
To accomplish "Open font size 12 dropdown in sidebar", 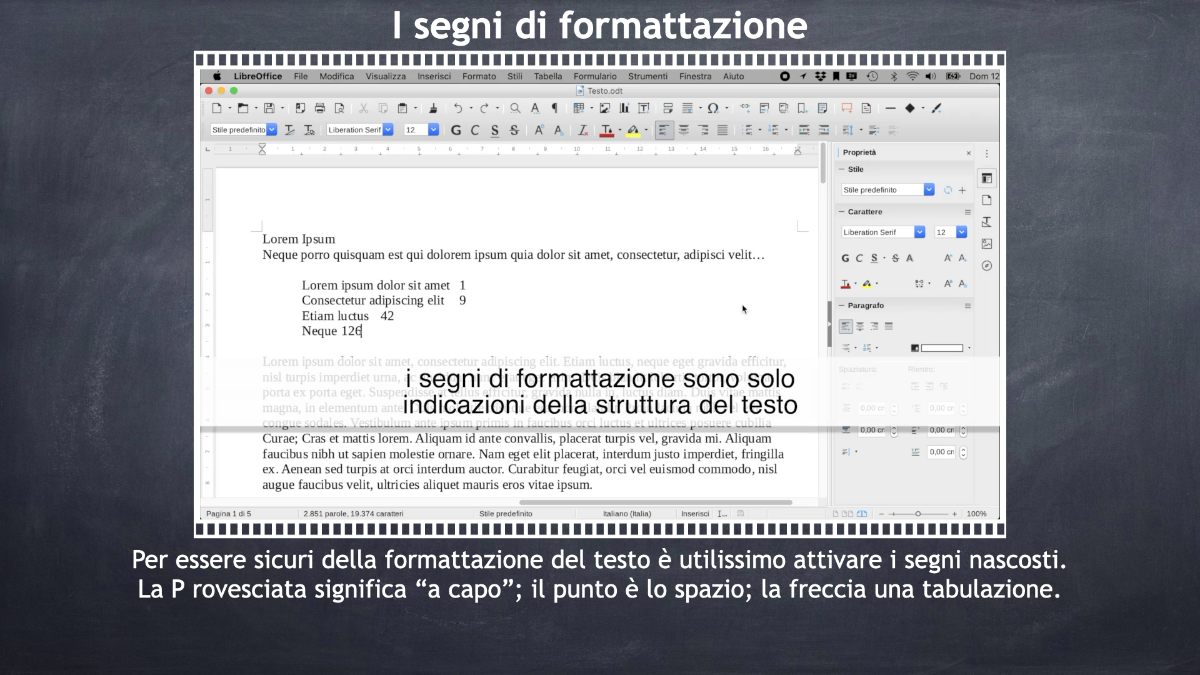I will pos(961,232).
